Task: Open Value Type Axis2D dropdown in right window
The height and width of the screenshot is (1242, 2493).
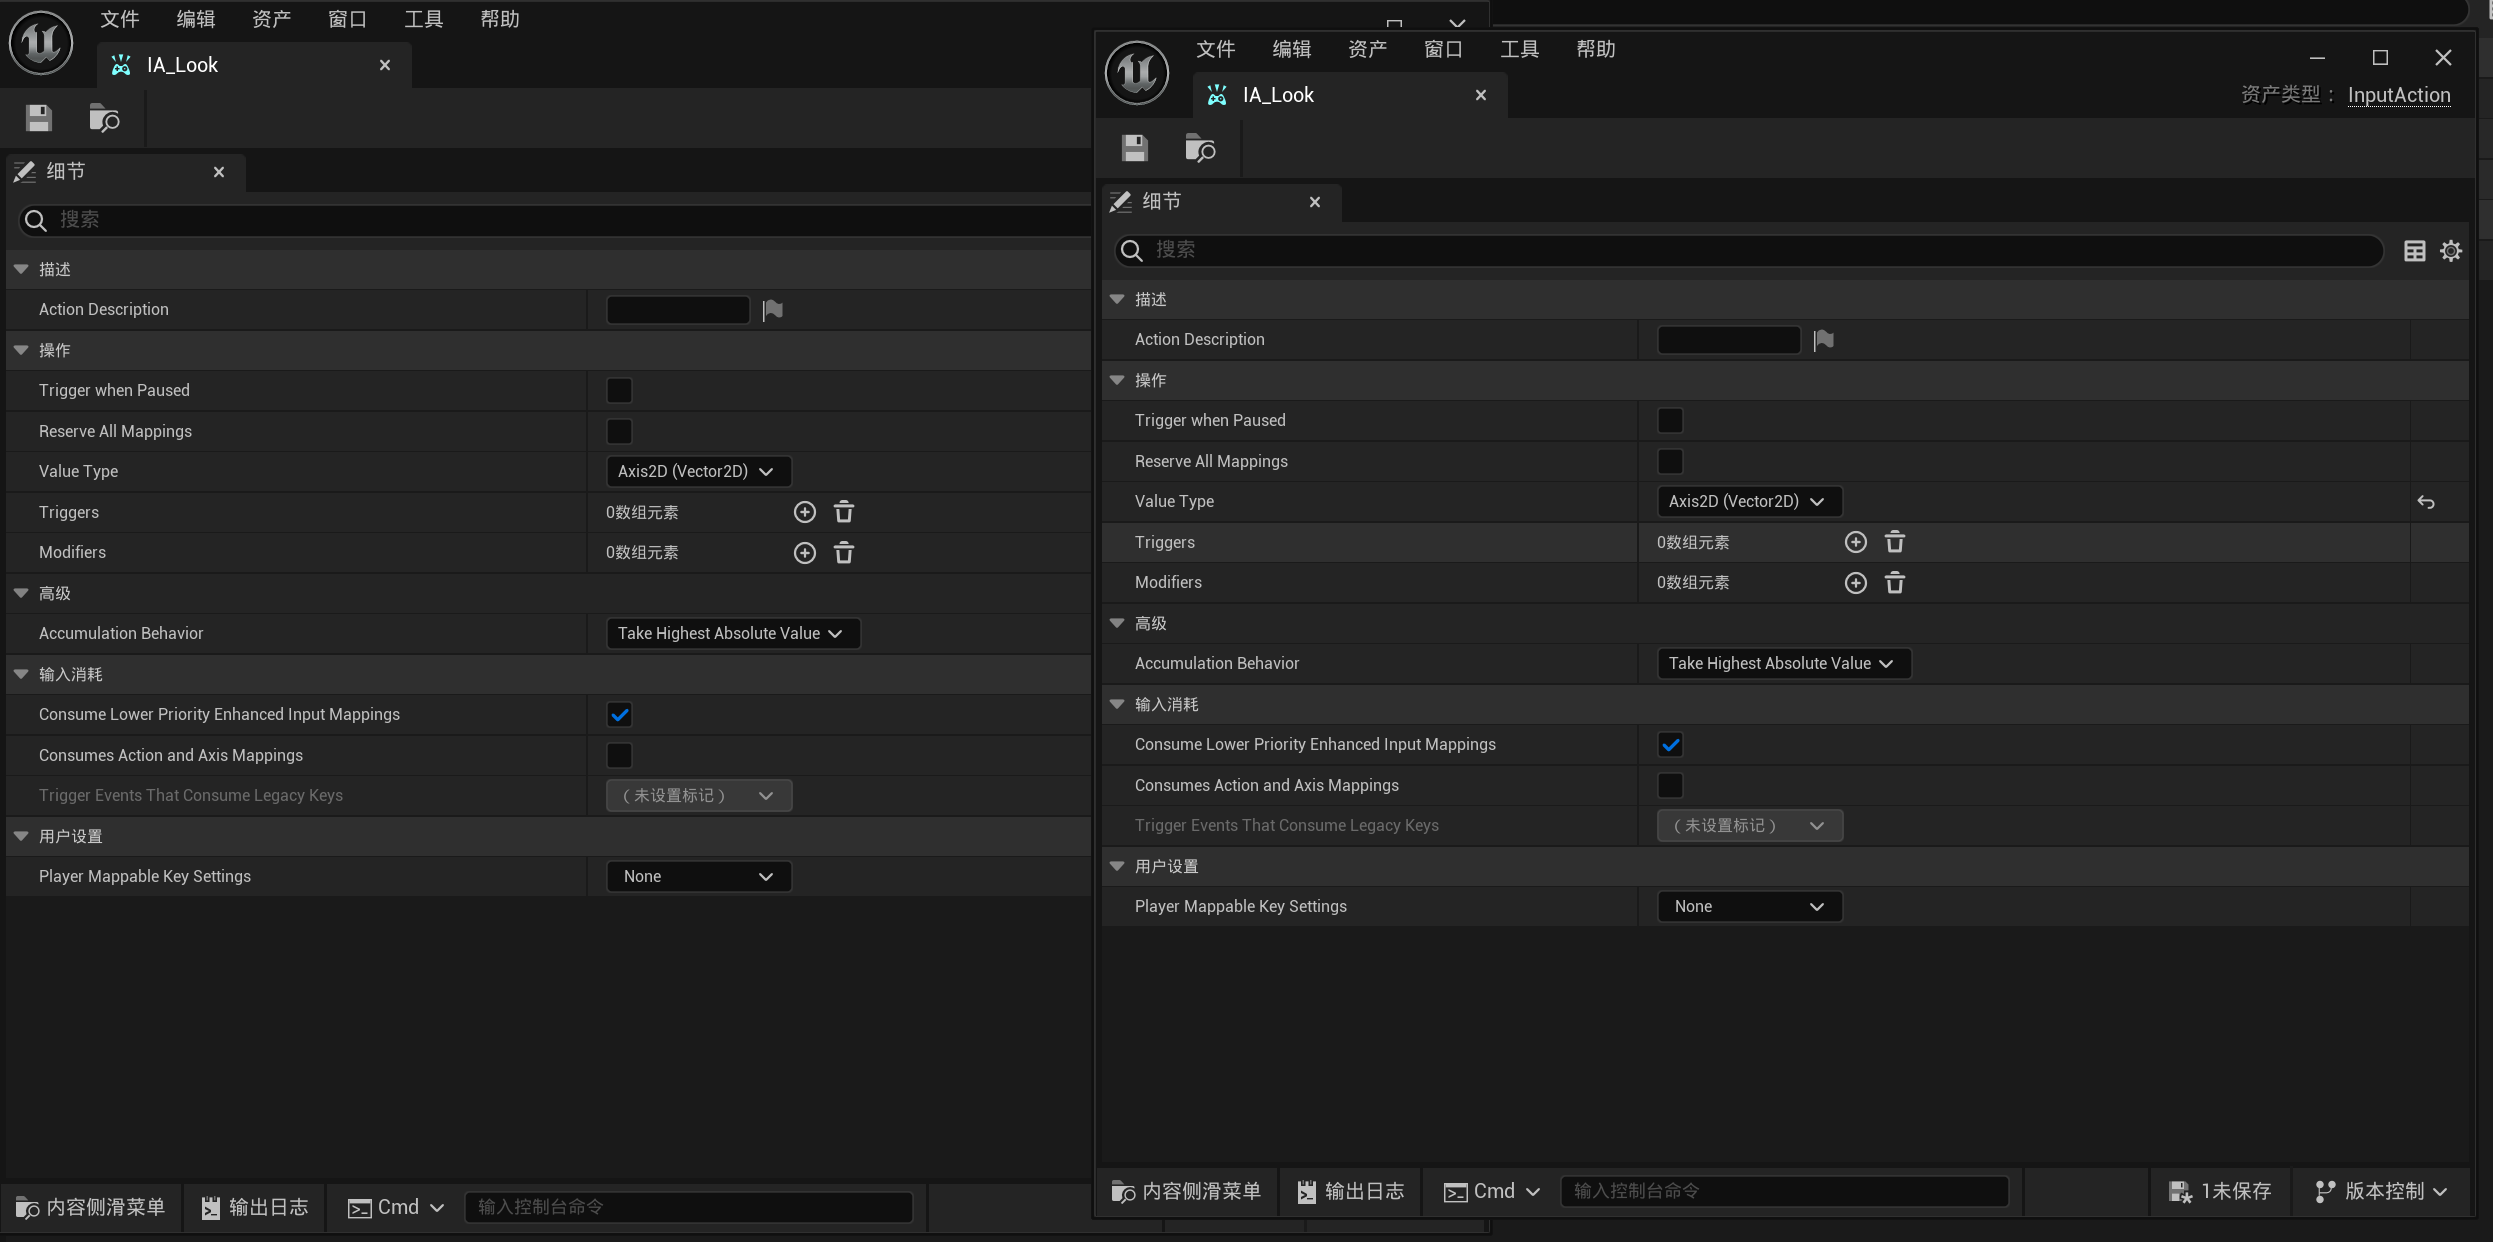Action: pyautogui.click(x=1748, y=502)
